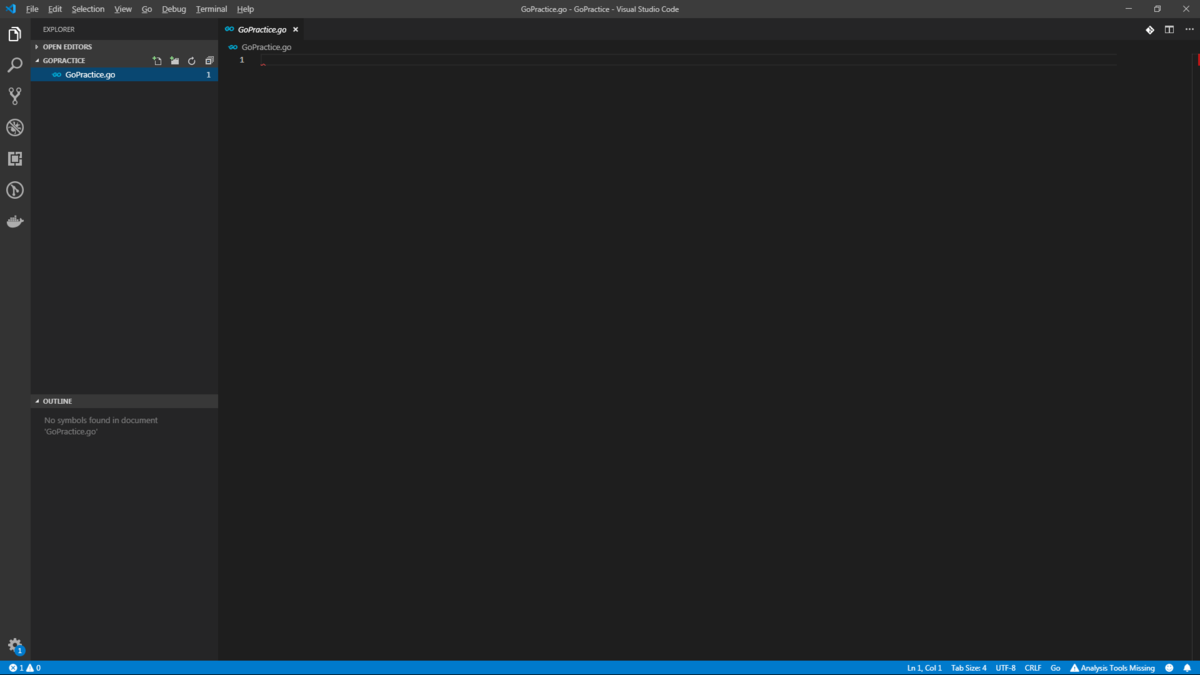1200x675 pixels.
Task: Open notifications bell in status bar
Action: point(1188,668)
